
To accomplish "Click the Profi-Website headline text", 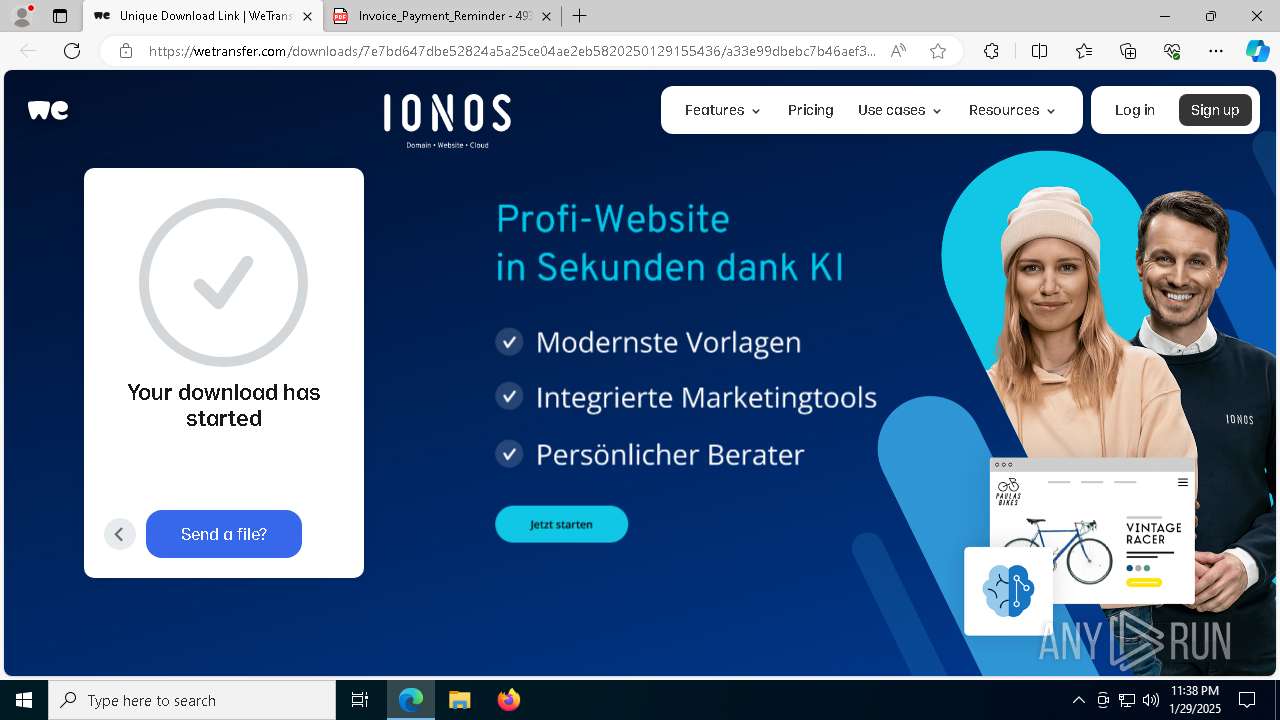I will (x=669, y=242).
